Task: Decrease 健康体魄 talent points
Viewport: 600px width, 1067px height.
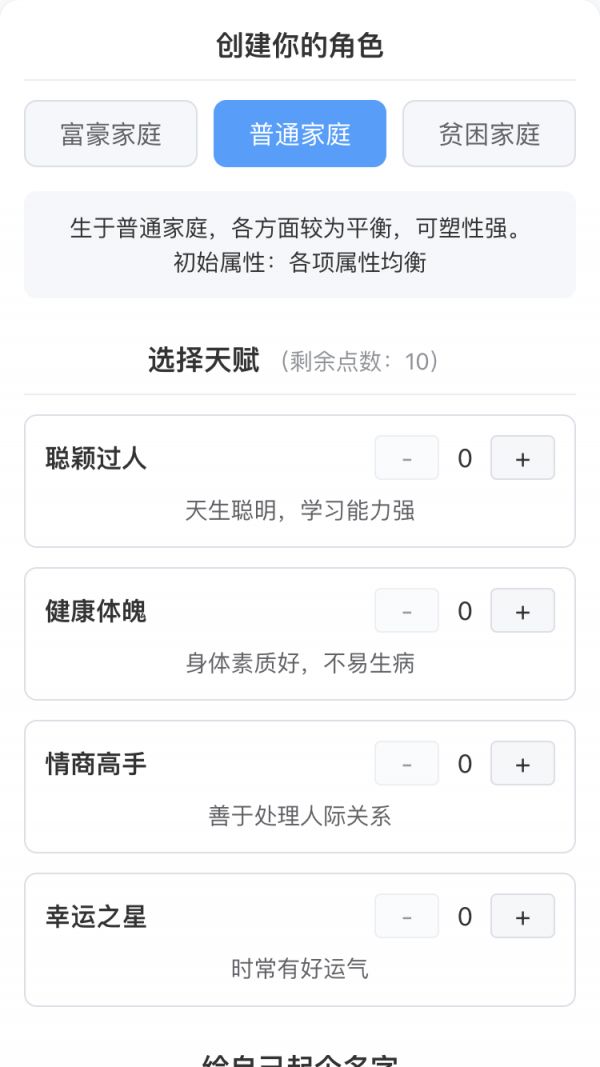Action: 406,610
